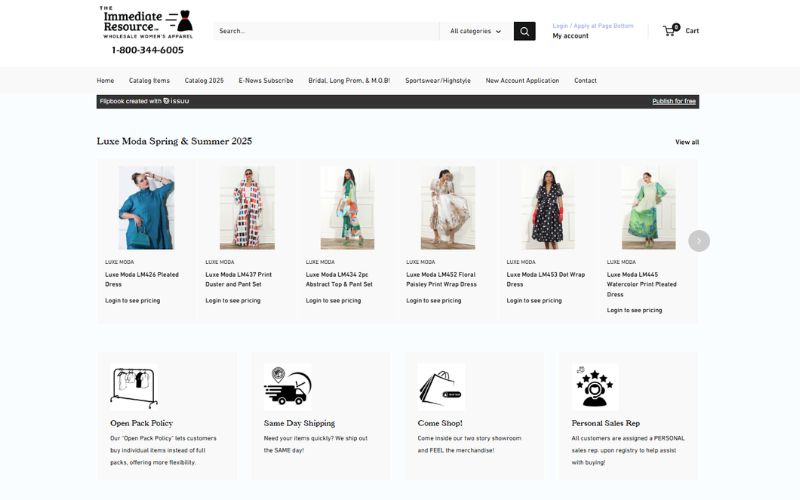Click Login / Apply at Page Bottom link
The image size is (800, 500).
(x=593, y=26)
